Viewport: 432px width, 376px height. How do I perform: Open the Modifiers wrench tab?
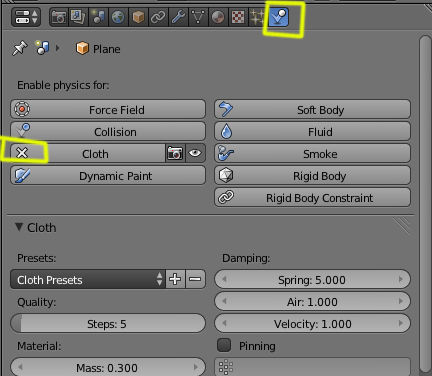pyautogui.click(x=178, y=17)
